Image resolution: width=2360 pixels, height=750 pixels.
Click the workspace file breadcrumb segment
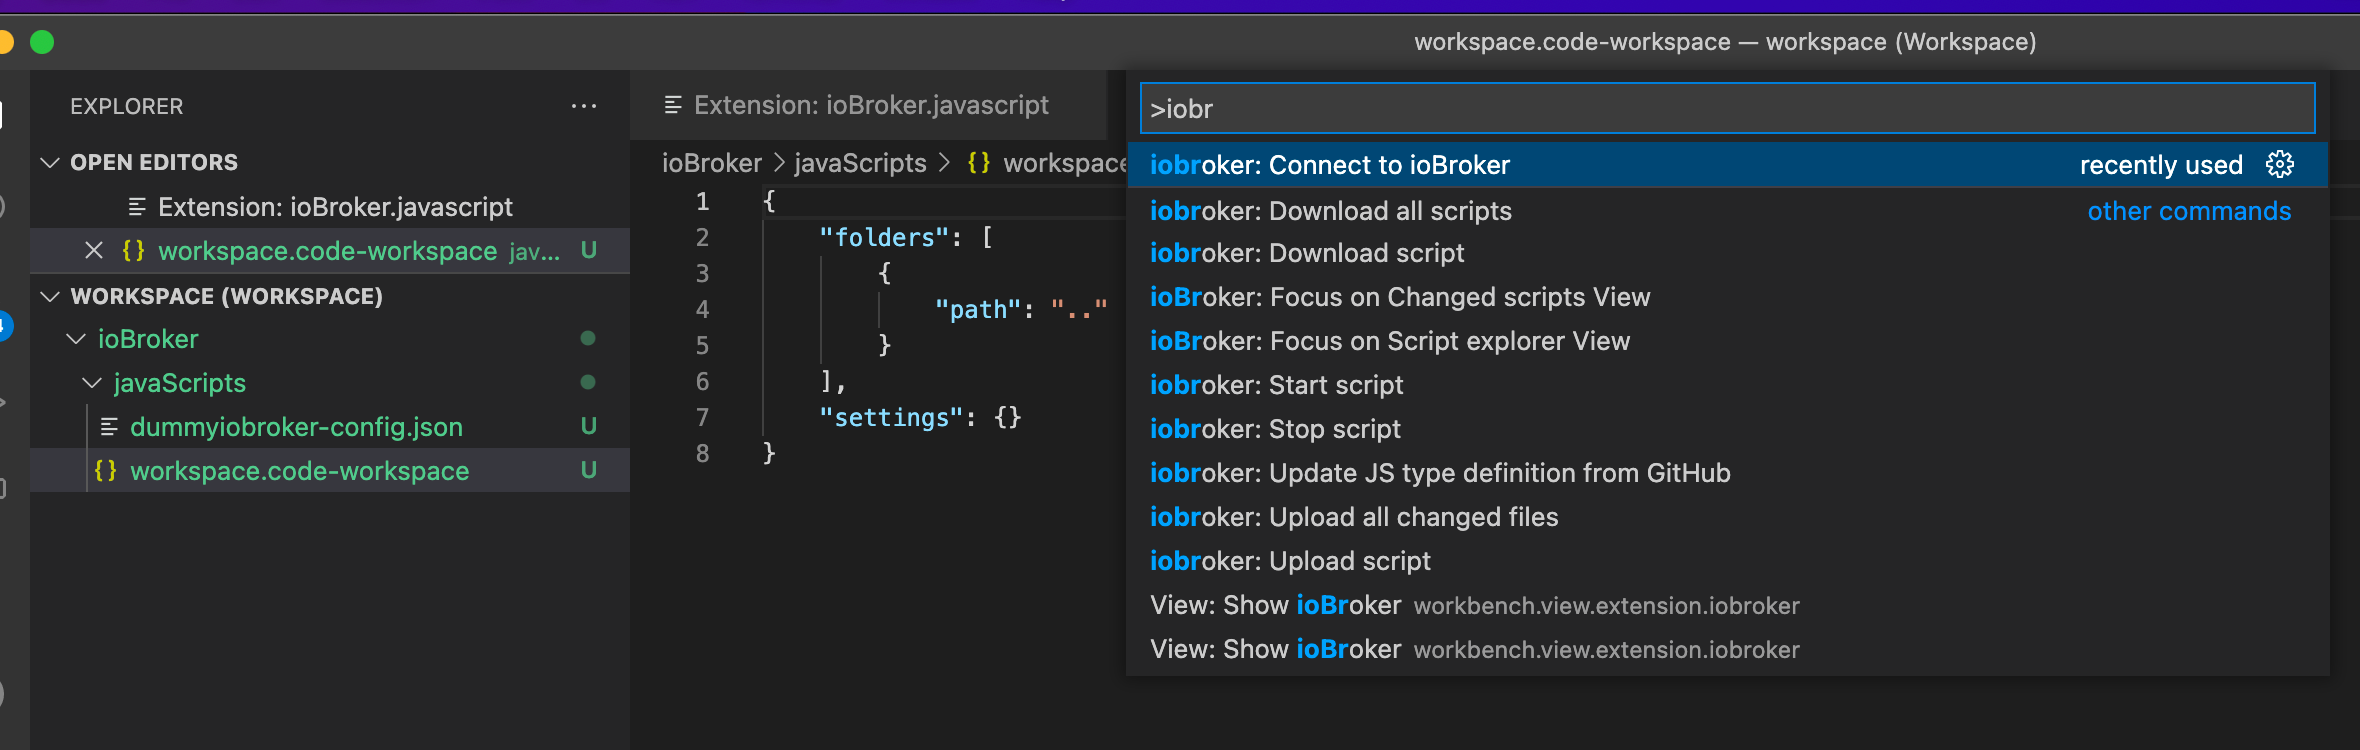(x=1047, y=163)
